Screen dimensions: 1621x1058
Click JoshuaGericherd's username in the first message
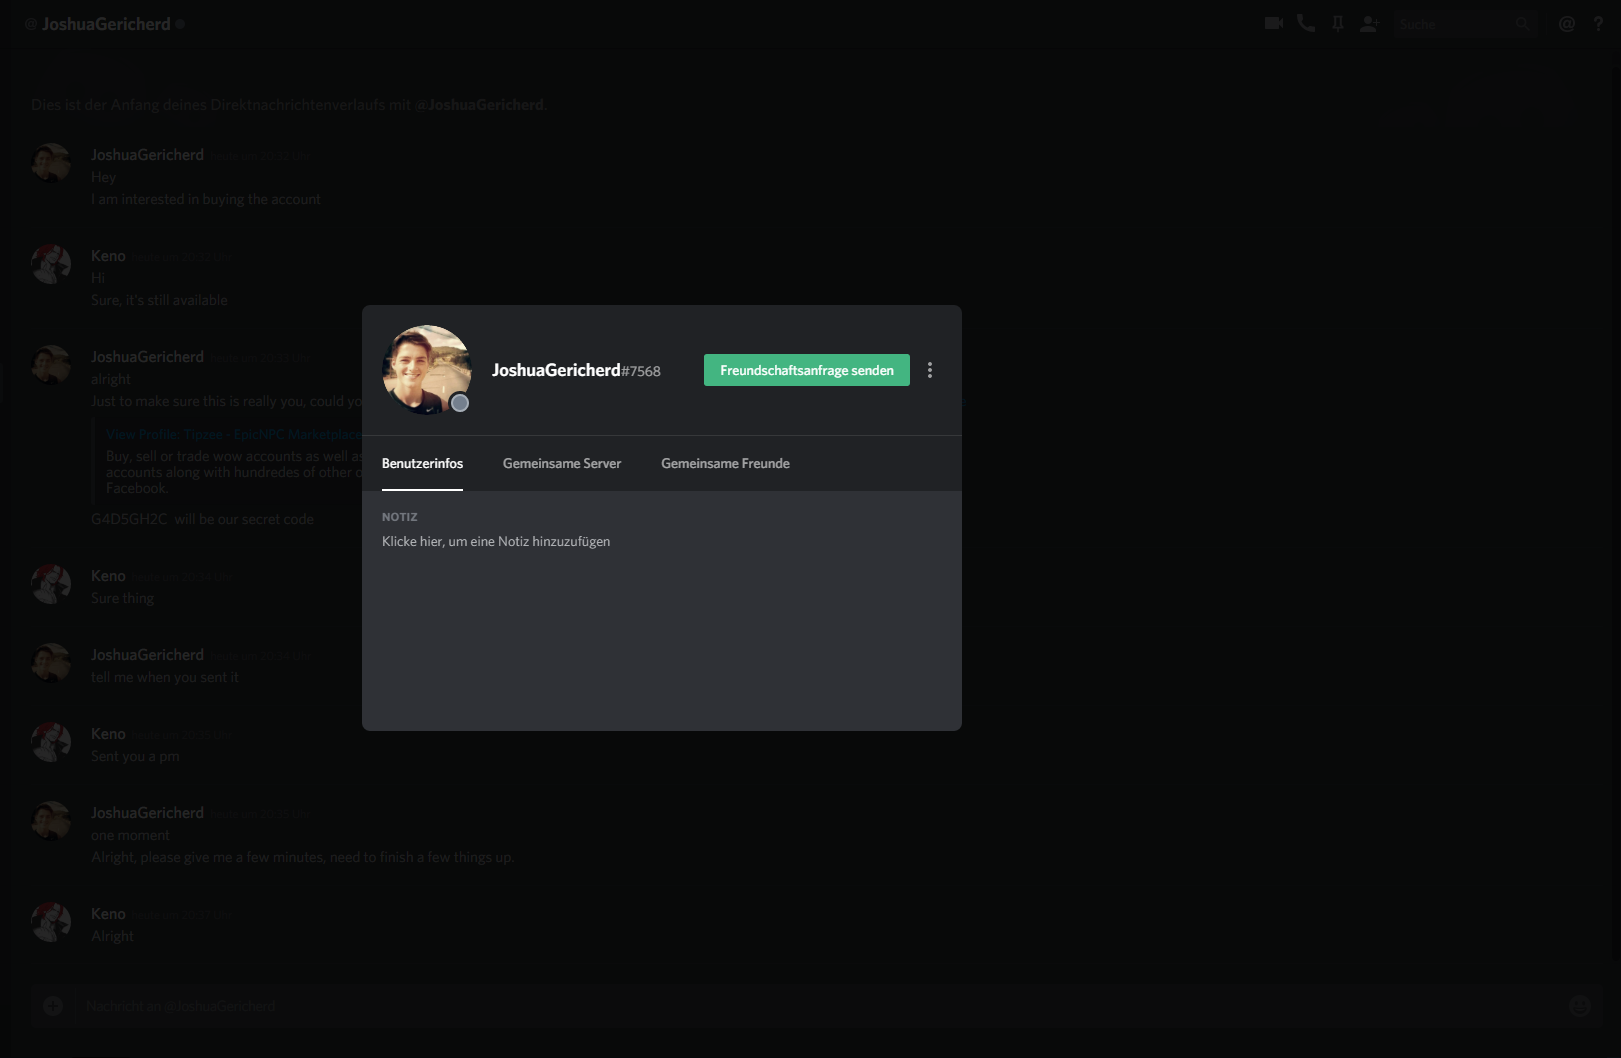147,155
